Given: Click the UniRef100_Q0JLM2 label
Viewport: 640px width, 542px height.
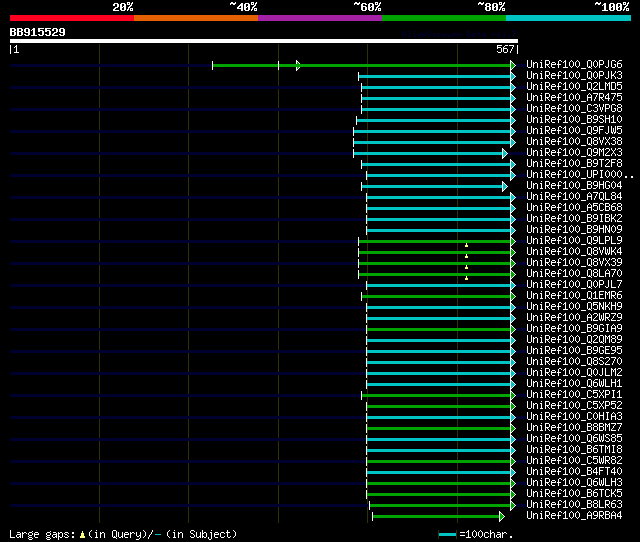Looking at the screenshot, I should tap(574, 373).
